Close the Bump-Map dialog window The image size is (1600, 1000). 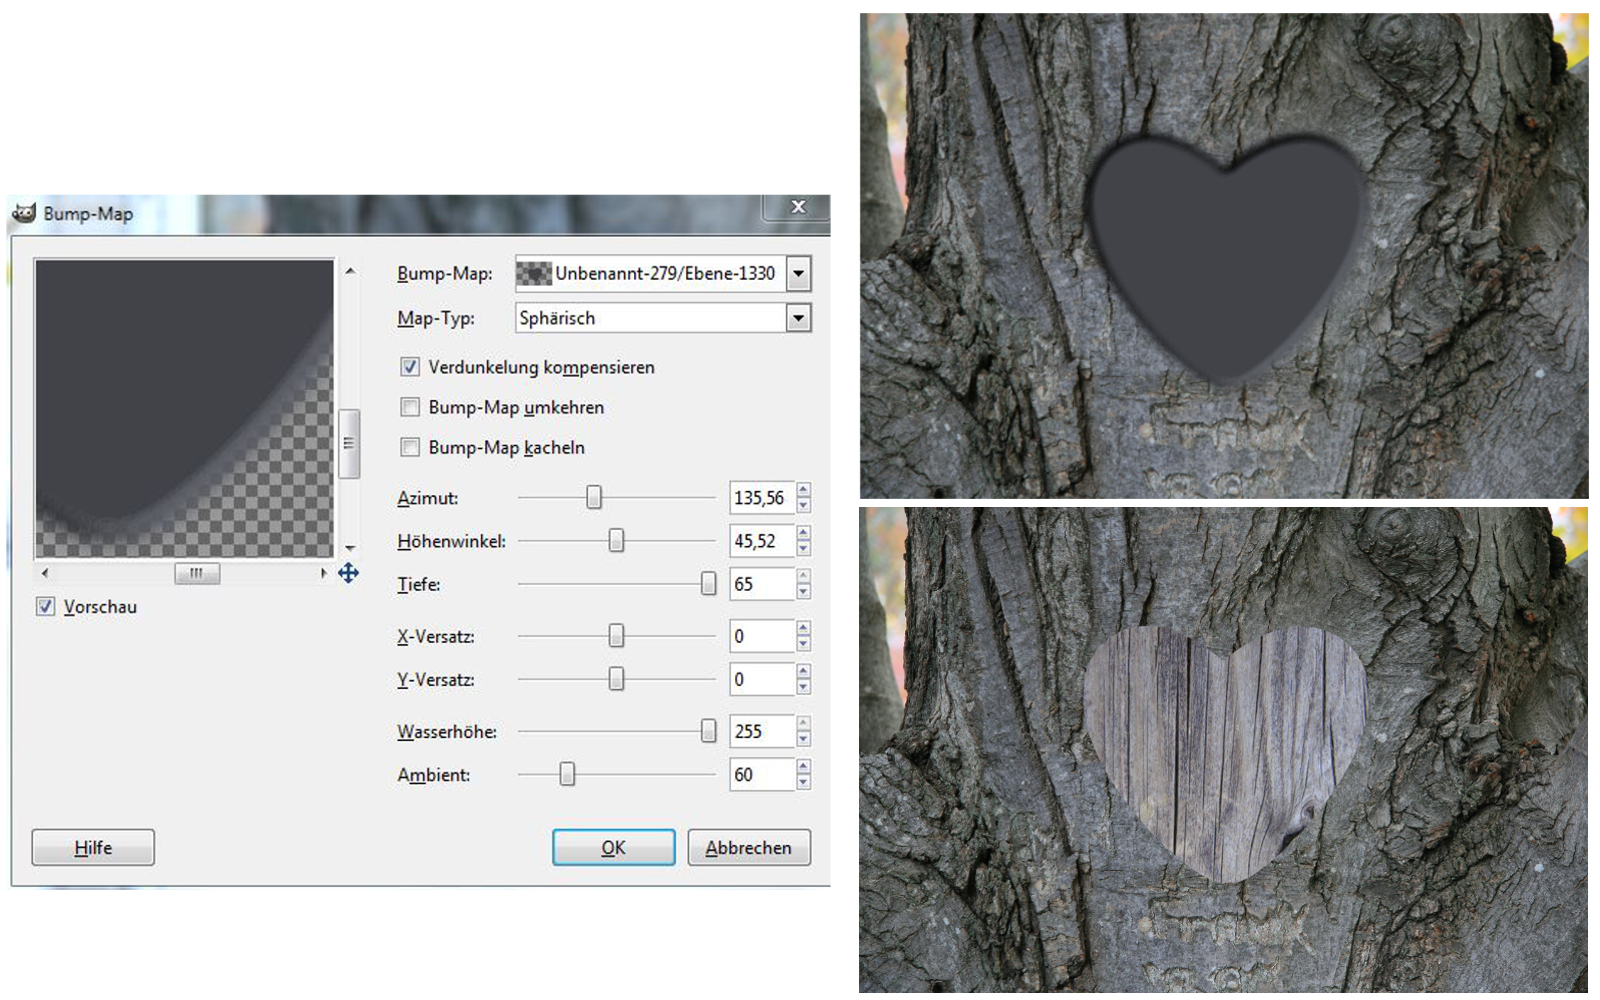797,207
